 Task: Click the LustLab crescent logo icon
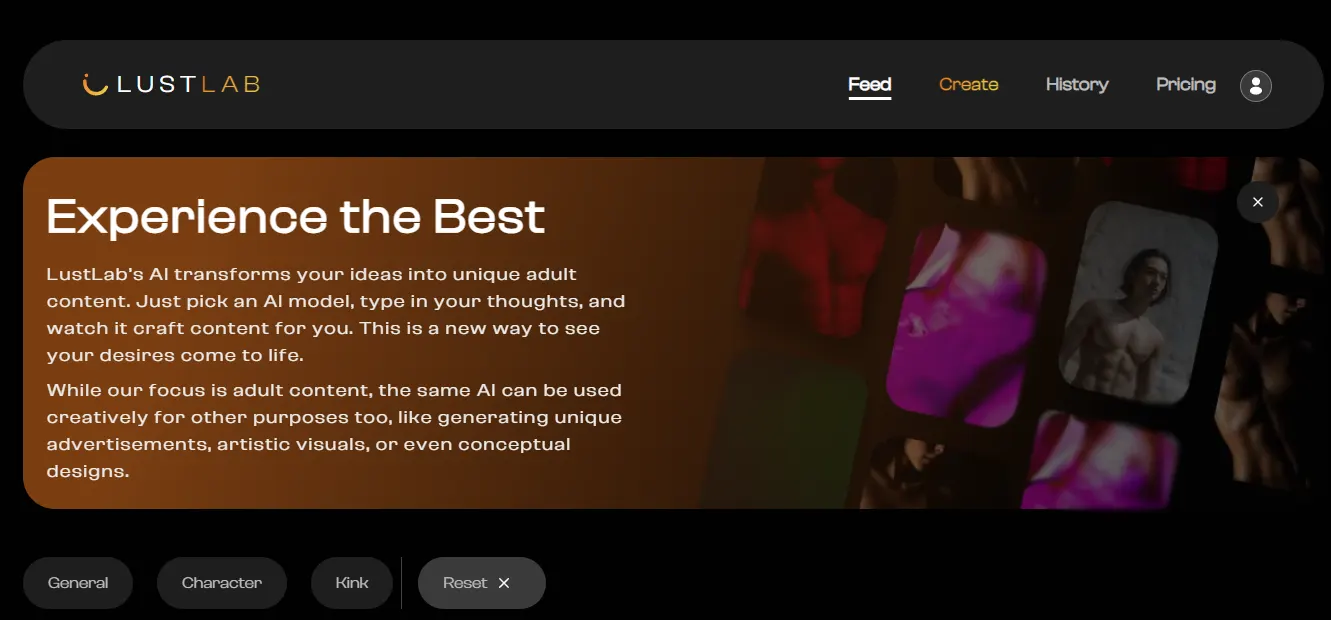pos(95,85)
